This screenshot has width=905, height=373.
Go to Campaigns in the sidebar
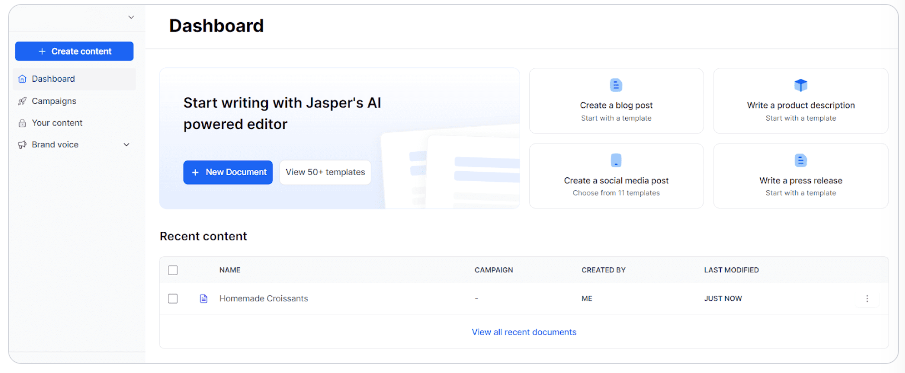(x=74, y=101)
